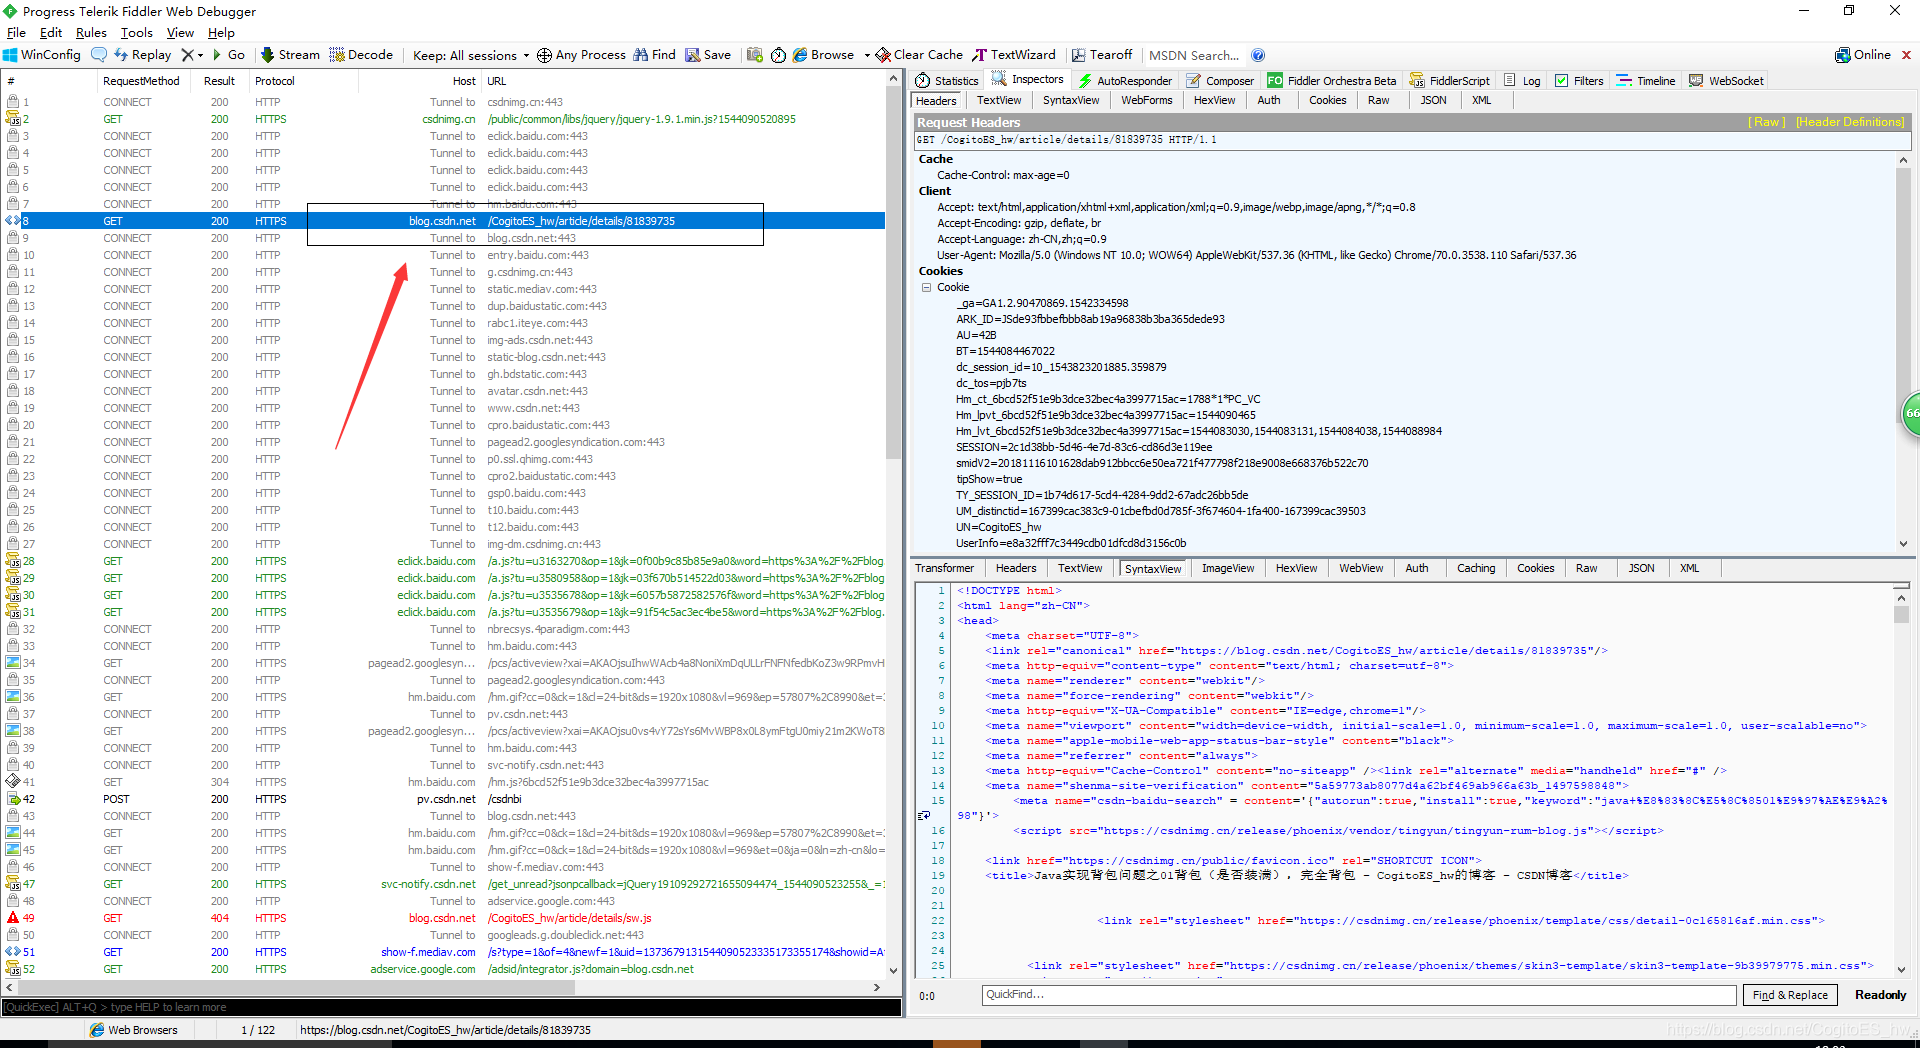1920x1048 pixels.
Task: Select the Inspectors tab
Action: [x=1028, y=79]
